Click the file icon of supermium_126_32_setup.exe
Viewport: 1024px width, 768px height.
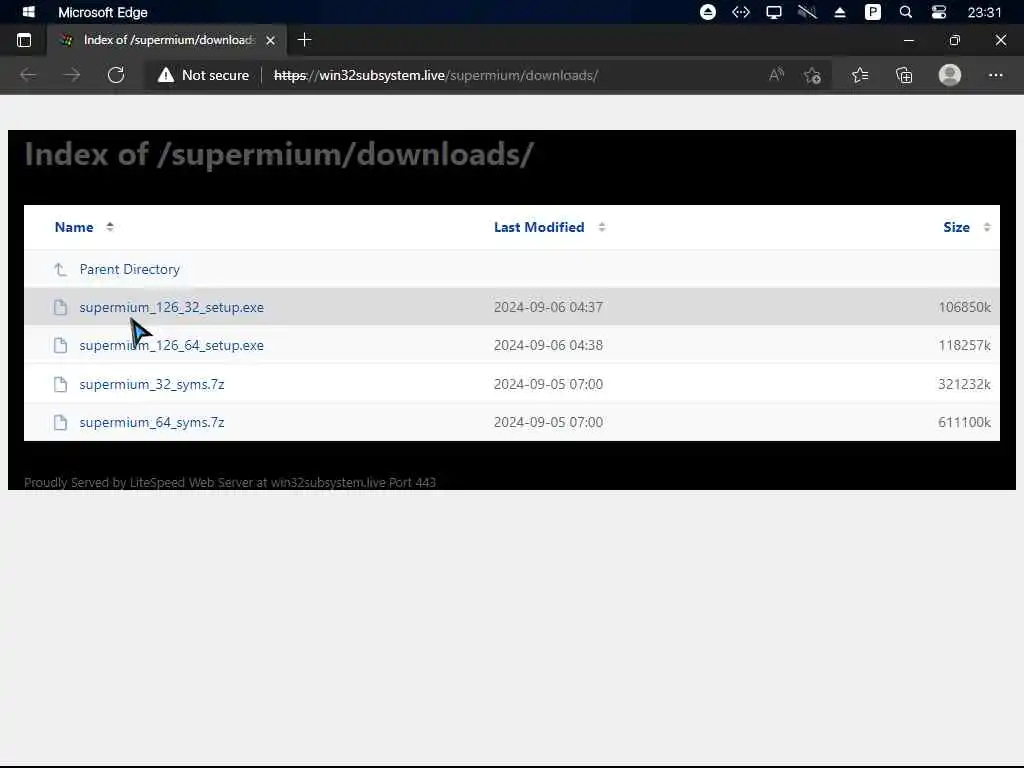60,307
